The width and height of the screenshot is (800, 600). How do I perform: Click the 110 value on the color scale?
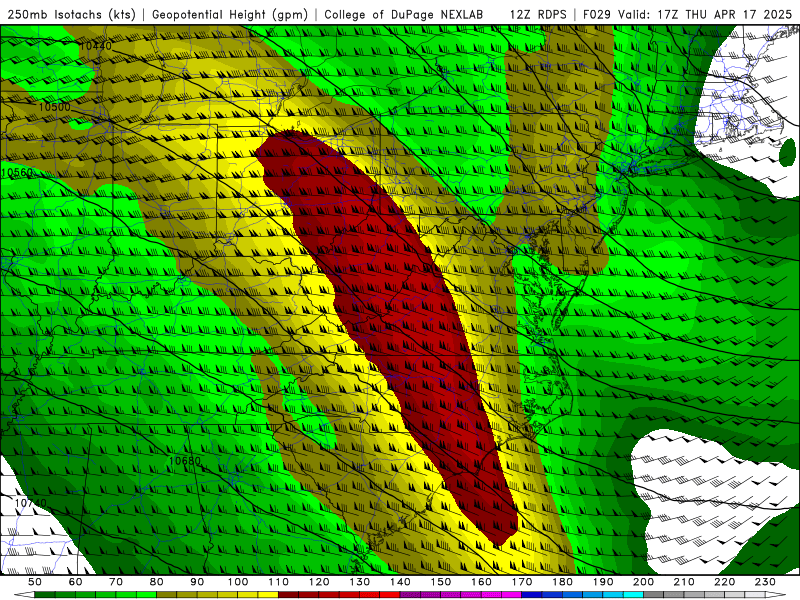(279, 582)
